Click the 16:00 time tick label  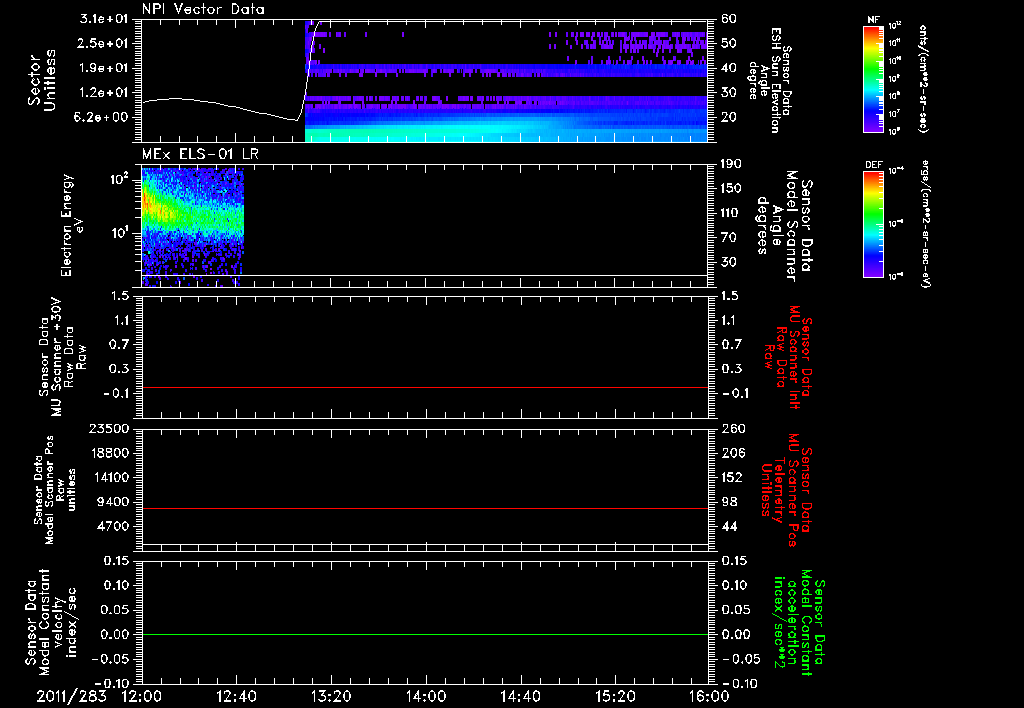tap(709, 696)
